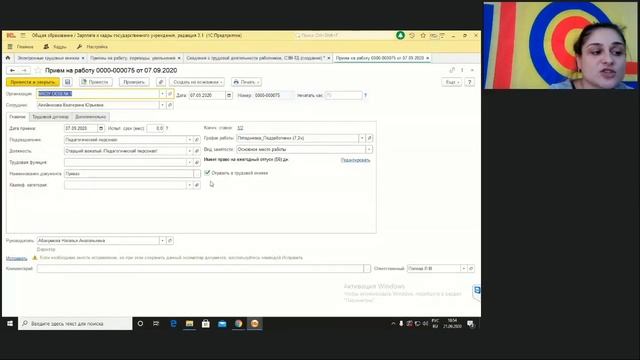Open Подразделение record icon
Screen dimensions: 640x360
point(197,140)
